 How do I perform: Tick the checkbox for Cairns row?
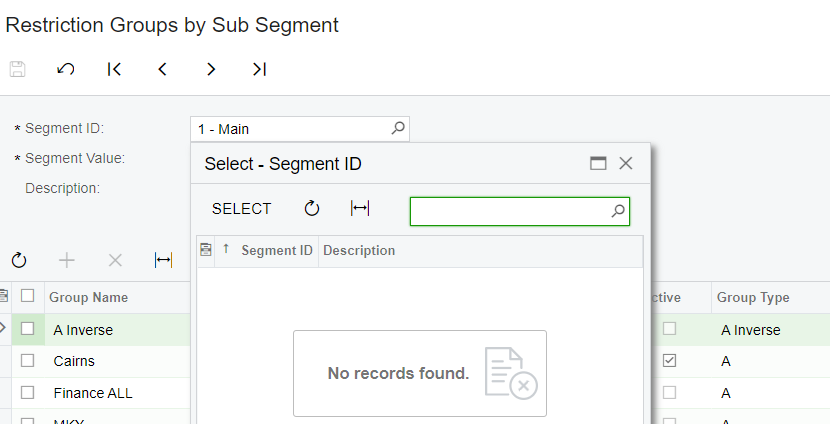pyautogui.click(x=28, y=360)
